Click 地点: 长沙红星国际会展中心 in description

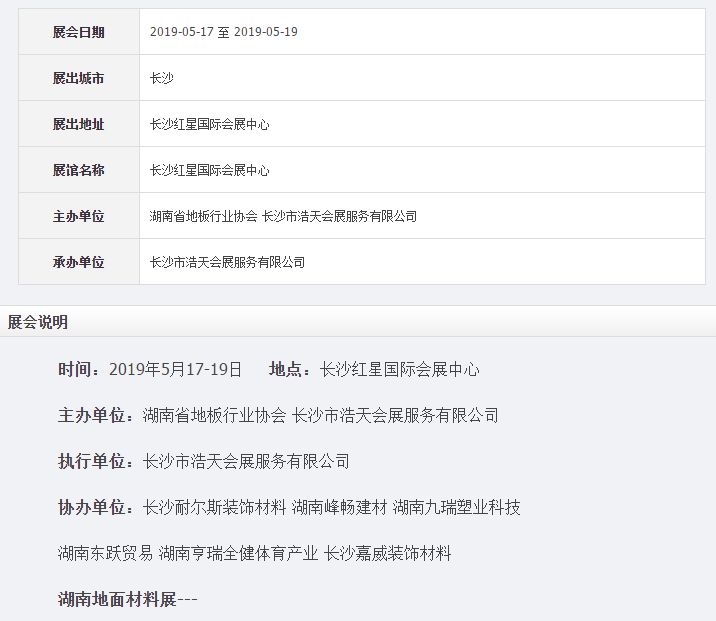374,369
